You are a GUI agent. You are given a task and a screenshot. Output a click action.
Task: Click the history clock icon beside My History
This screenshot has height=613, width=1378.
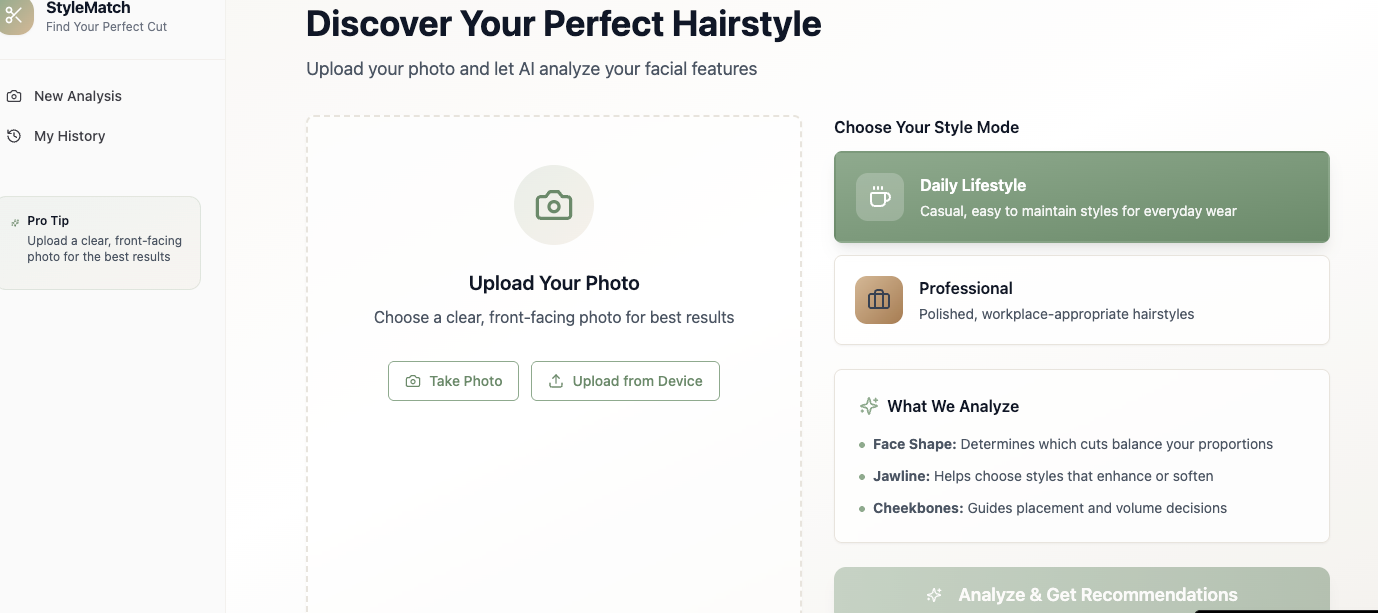coord(14,136)
